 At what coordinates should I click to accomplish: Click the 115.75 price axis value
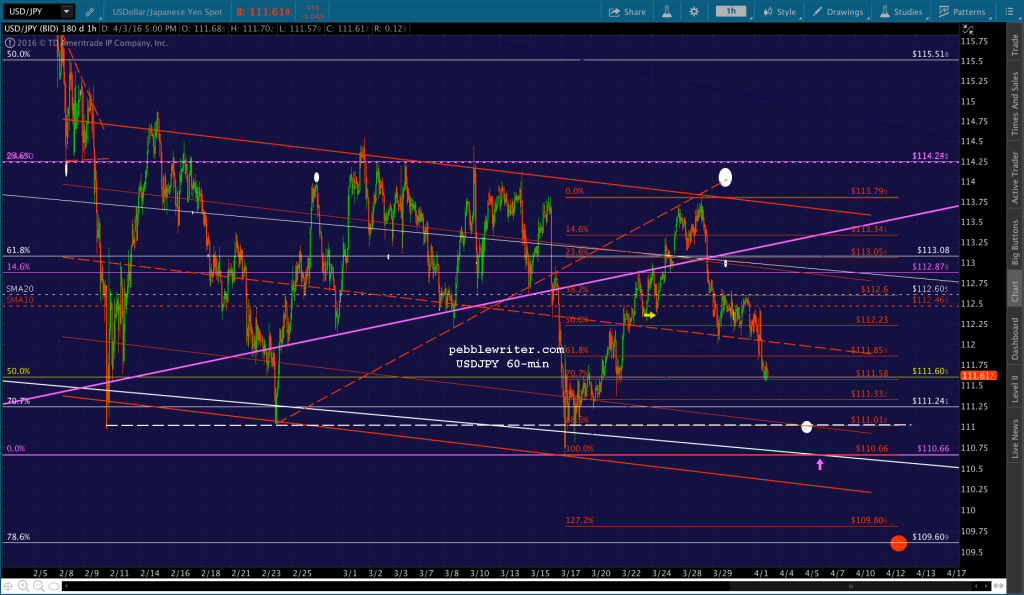[x=974, y=41]
